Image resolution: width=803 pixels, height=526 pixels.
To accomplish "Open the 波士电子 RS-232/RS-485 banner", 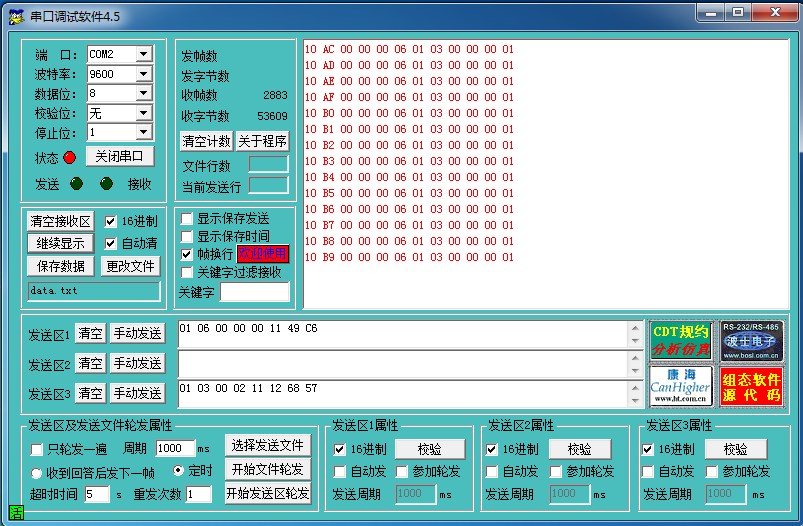I will [x=751, y=341].
